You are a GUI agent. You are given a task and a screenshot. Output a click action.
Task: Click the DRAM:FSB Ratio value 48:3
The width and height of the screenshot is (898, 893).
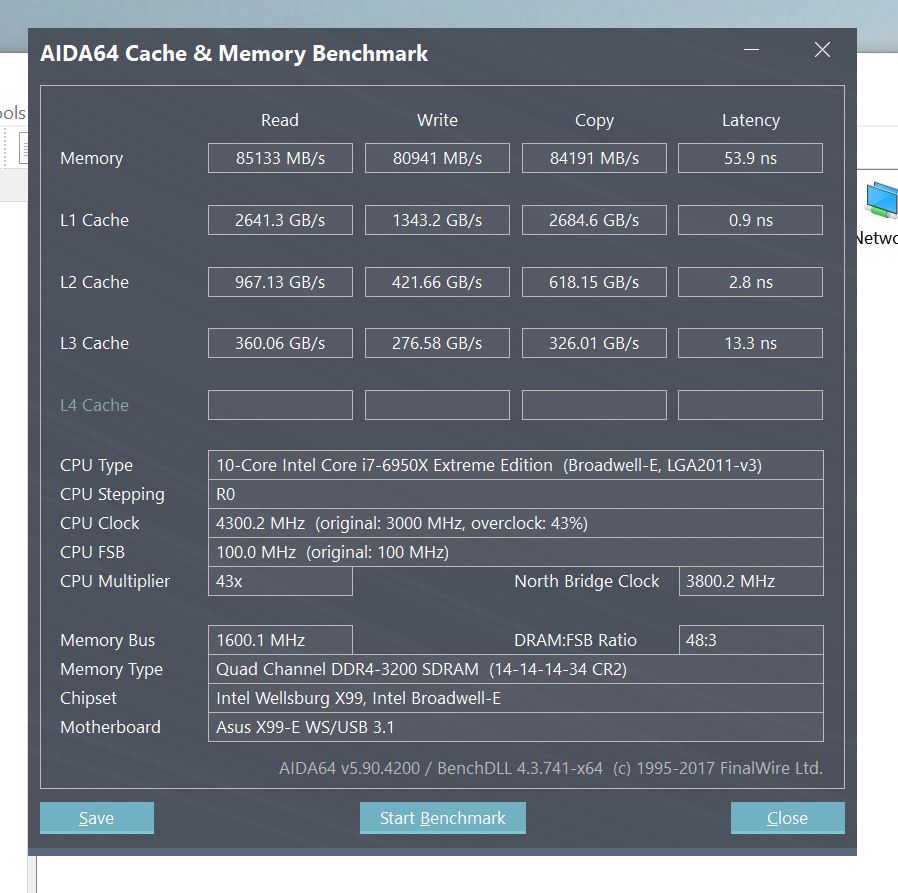coord(751,640)
